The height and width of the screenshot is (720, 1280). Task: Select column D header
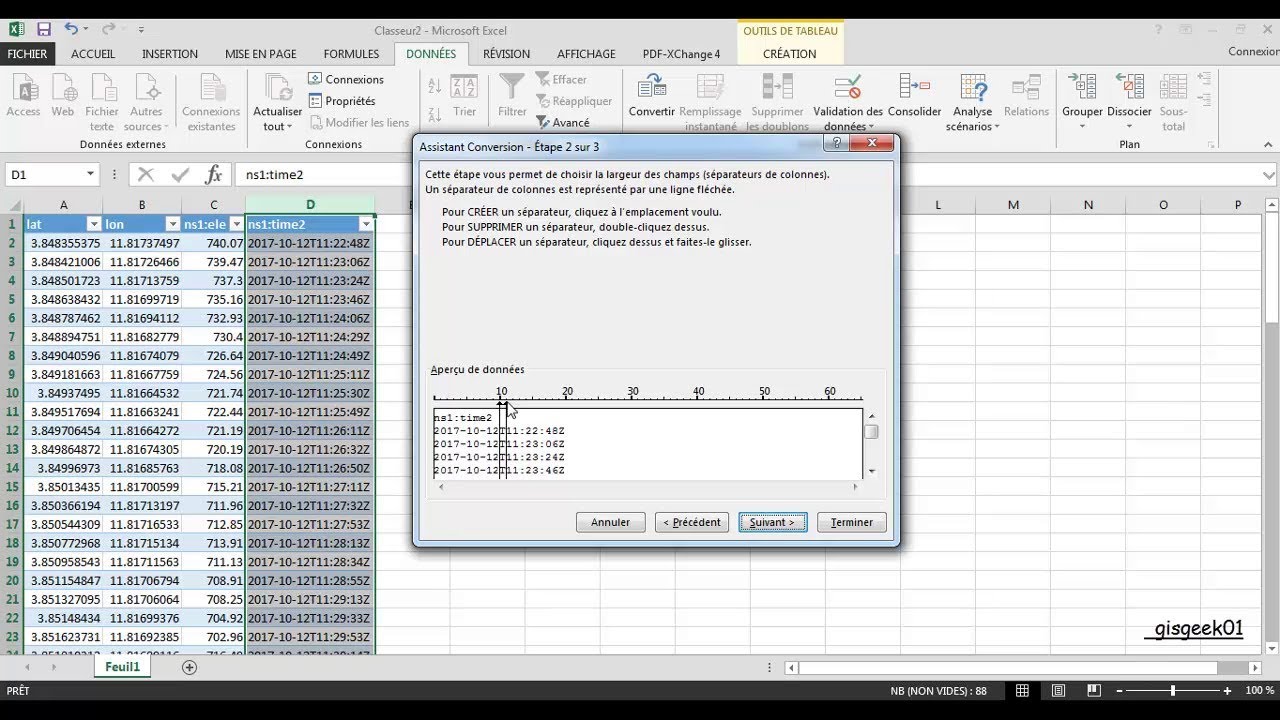point(310,205)
